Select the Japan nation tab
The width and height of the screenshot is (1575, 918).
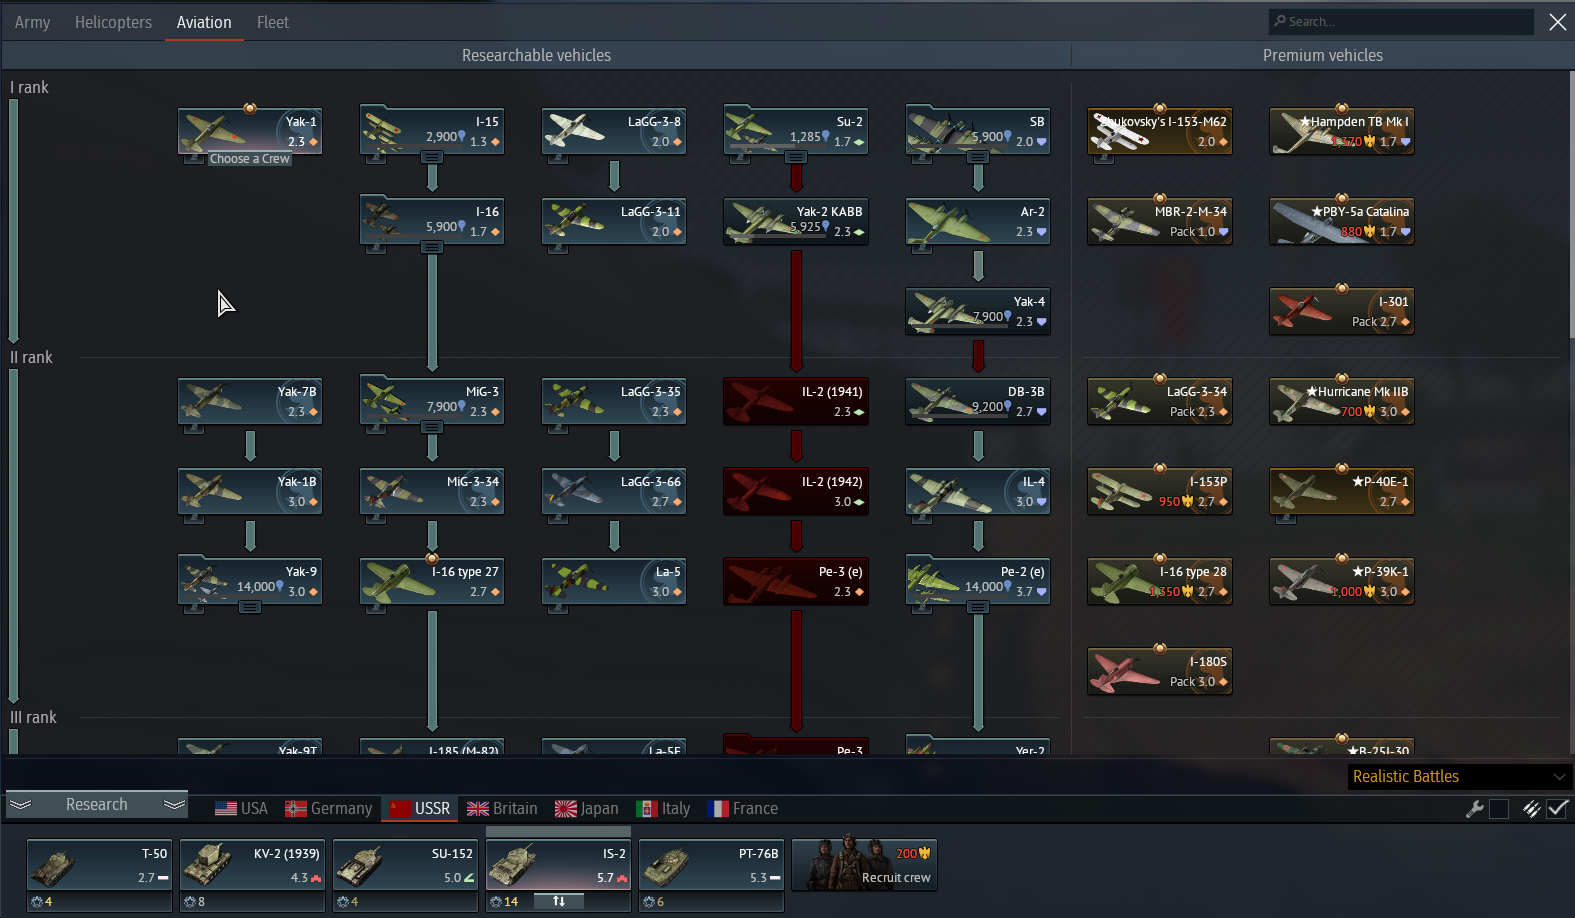tap(587, 809)
